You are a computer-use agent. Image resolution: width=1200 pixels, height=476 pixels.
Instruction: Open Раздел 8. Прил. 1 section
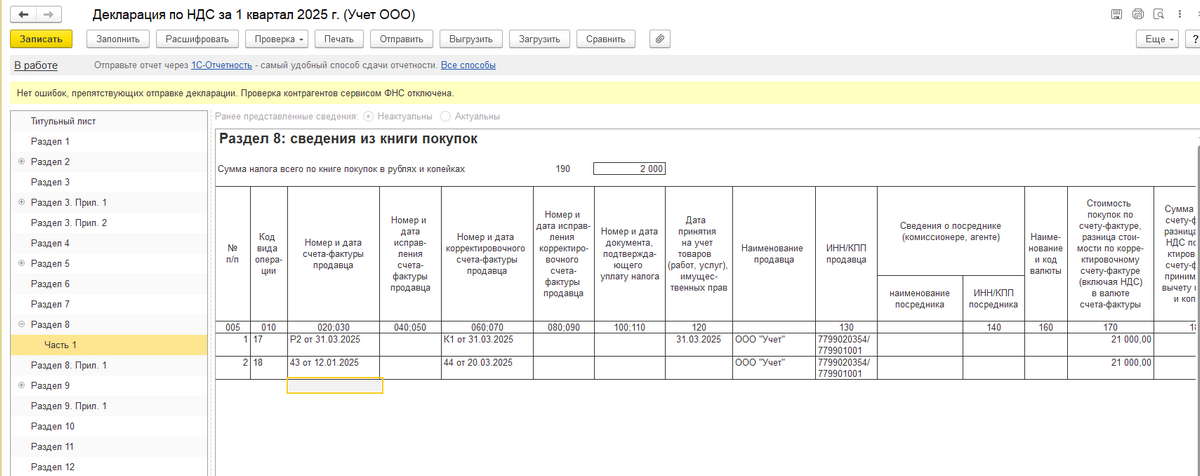[x=68, y=365]
